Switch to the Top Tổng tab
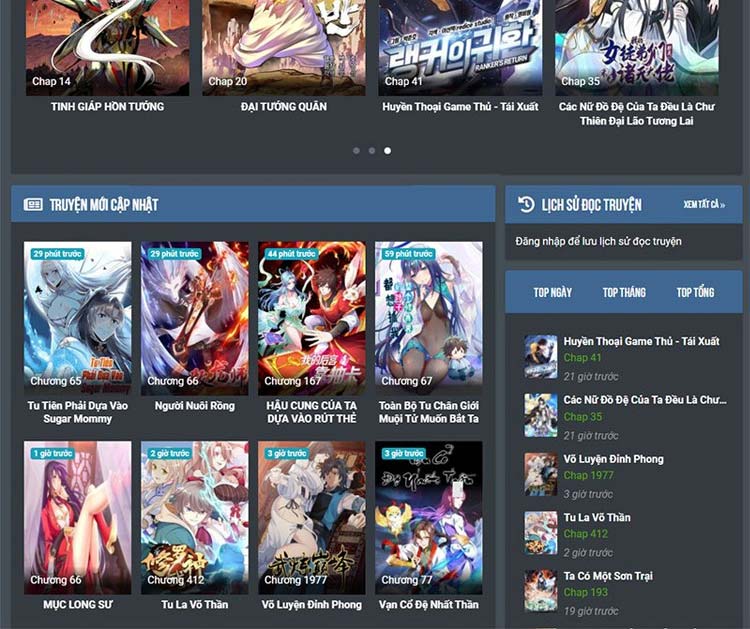Image resolution: width=750 pixels, height=629 pixels. tap(695, 292)
